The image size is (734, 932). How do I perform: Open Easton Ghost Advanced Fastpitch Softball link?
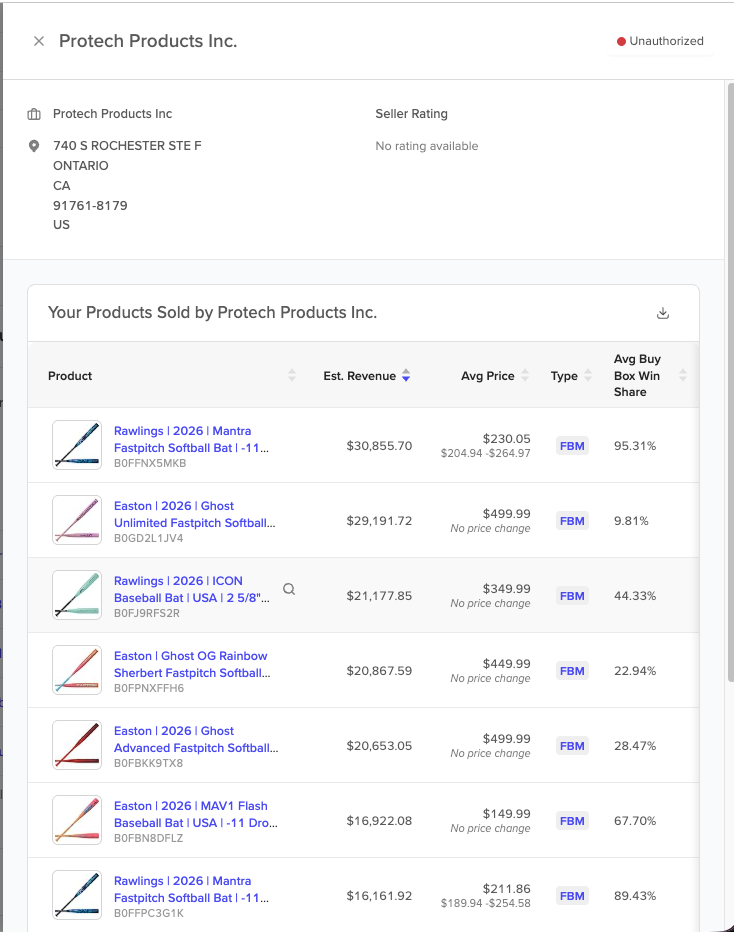(196, 739)
